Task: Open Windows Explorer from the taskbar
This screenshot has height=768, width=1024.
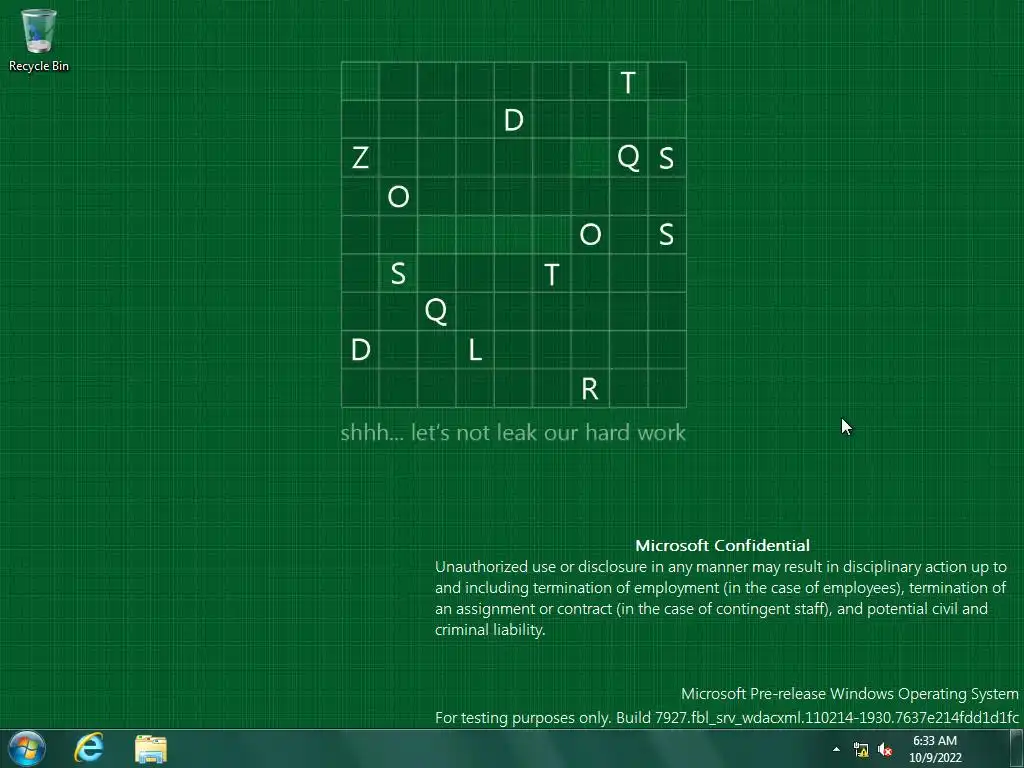Action: pyautogui.click(x=151, y=749)
